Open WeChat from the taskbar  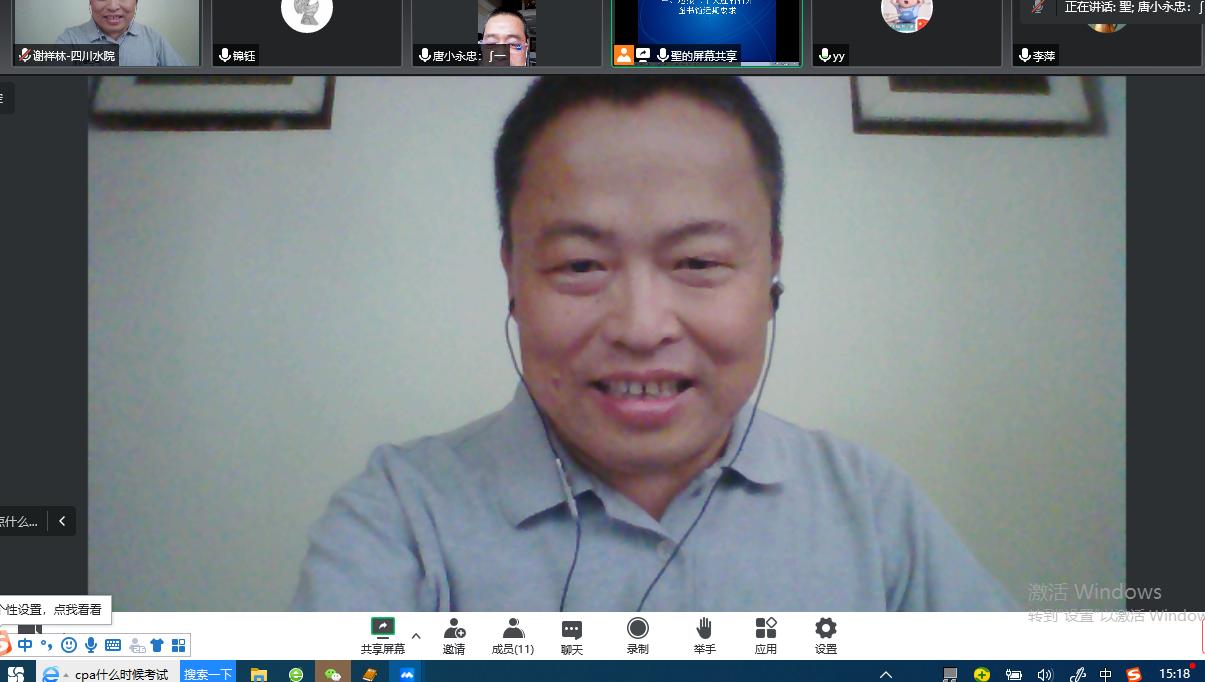pyautogui.click(x=333, y=674)
